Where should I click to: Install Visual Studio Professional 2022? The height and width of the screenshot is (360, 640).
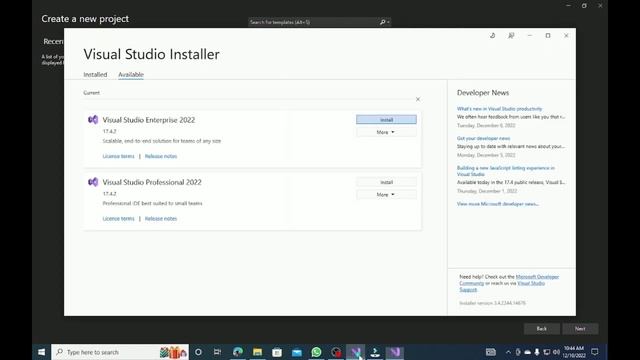tap(386, 182)
